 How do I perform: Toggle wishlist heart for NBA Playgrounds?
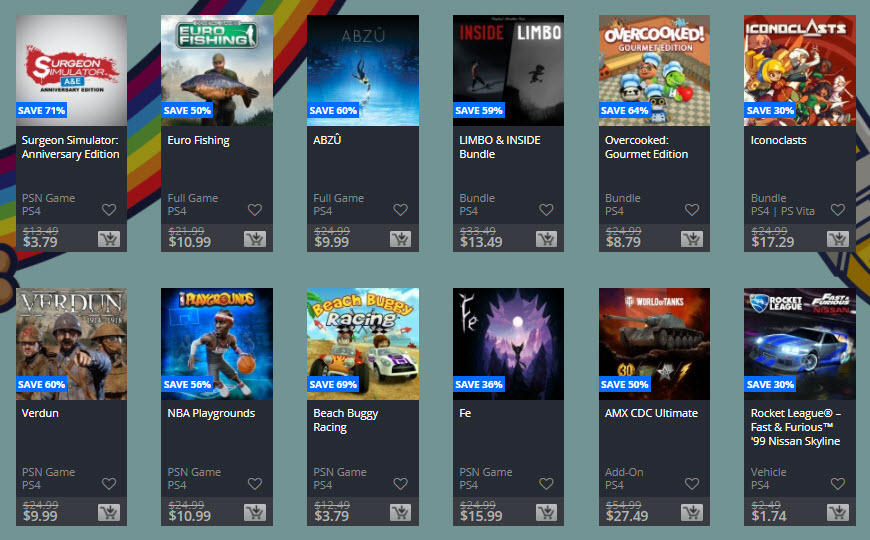[255, 484]
